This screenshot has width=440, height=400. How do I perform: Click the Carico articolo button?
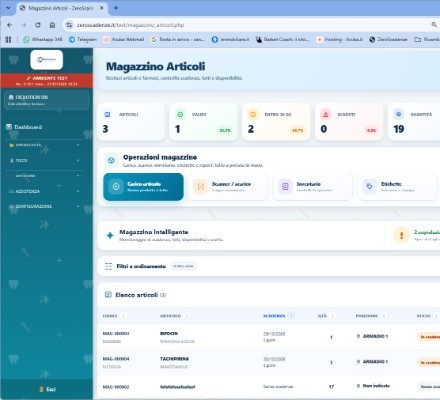[143, 187]
